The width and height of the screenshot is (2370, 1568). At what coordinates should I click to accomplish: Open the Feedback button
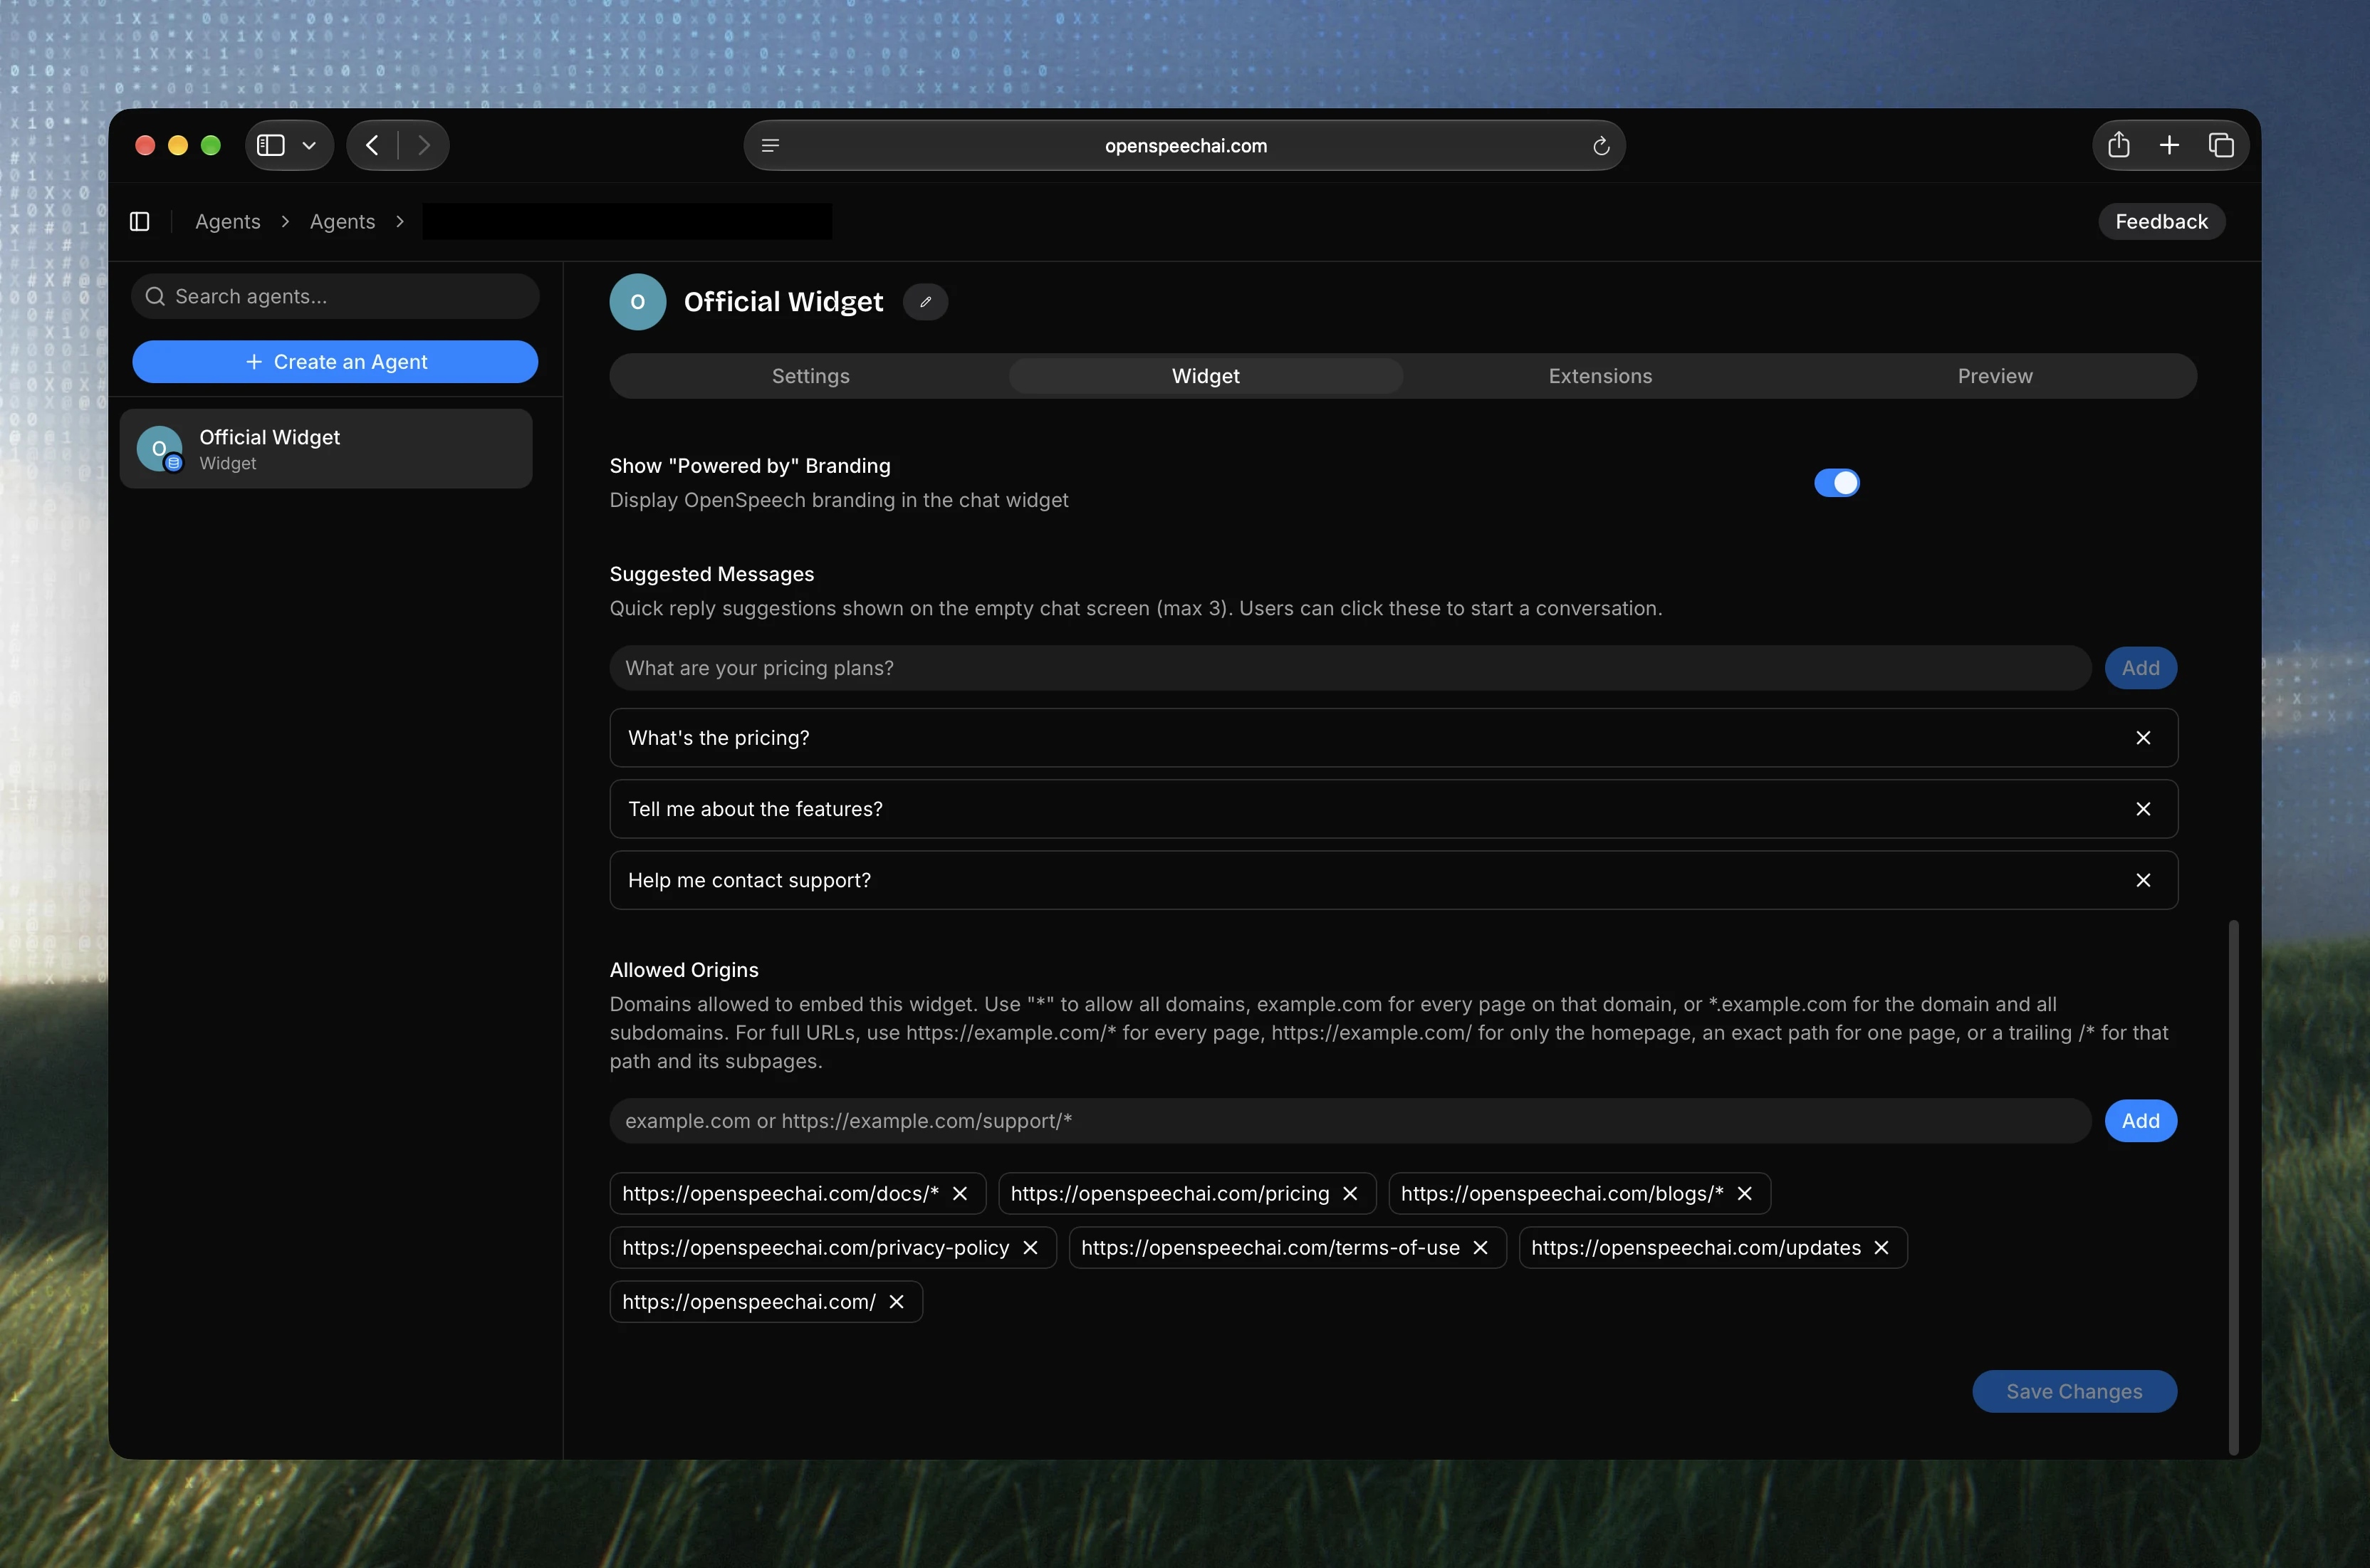pyautogui.click(x=2161, y=221)
